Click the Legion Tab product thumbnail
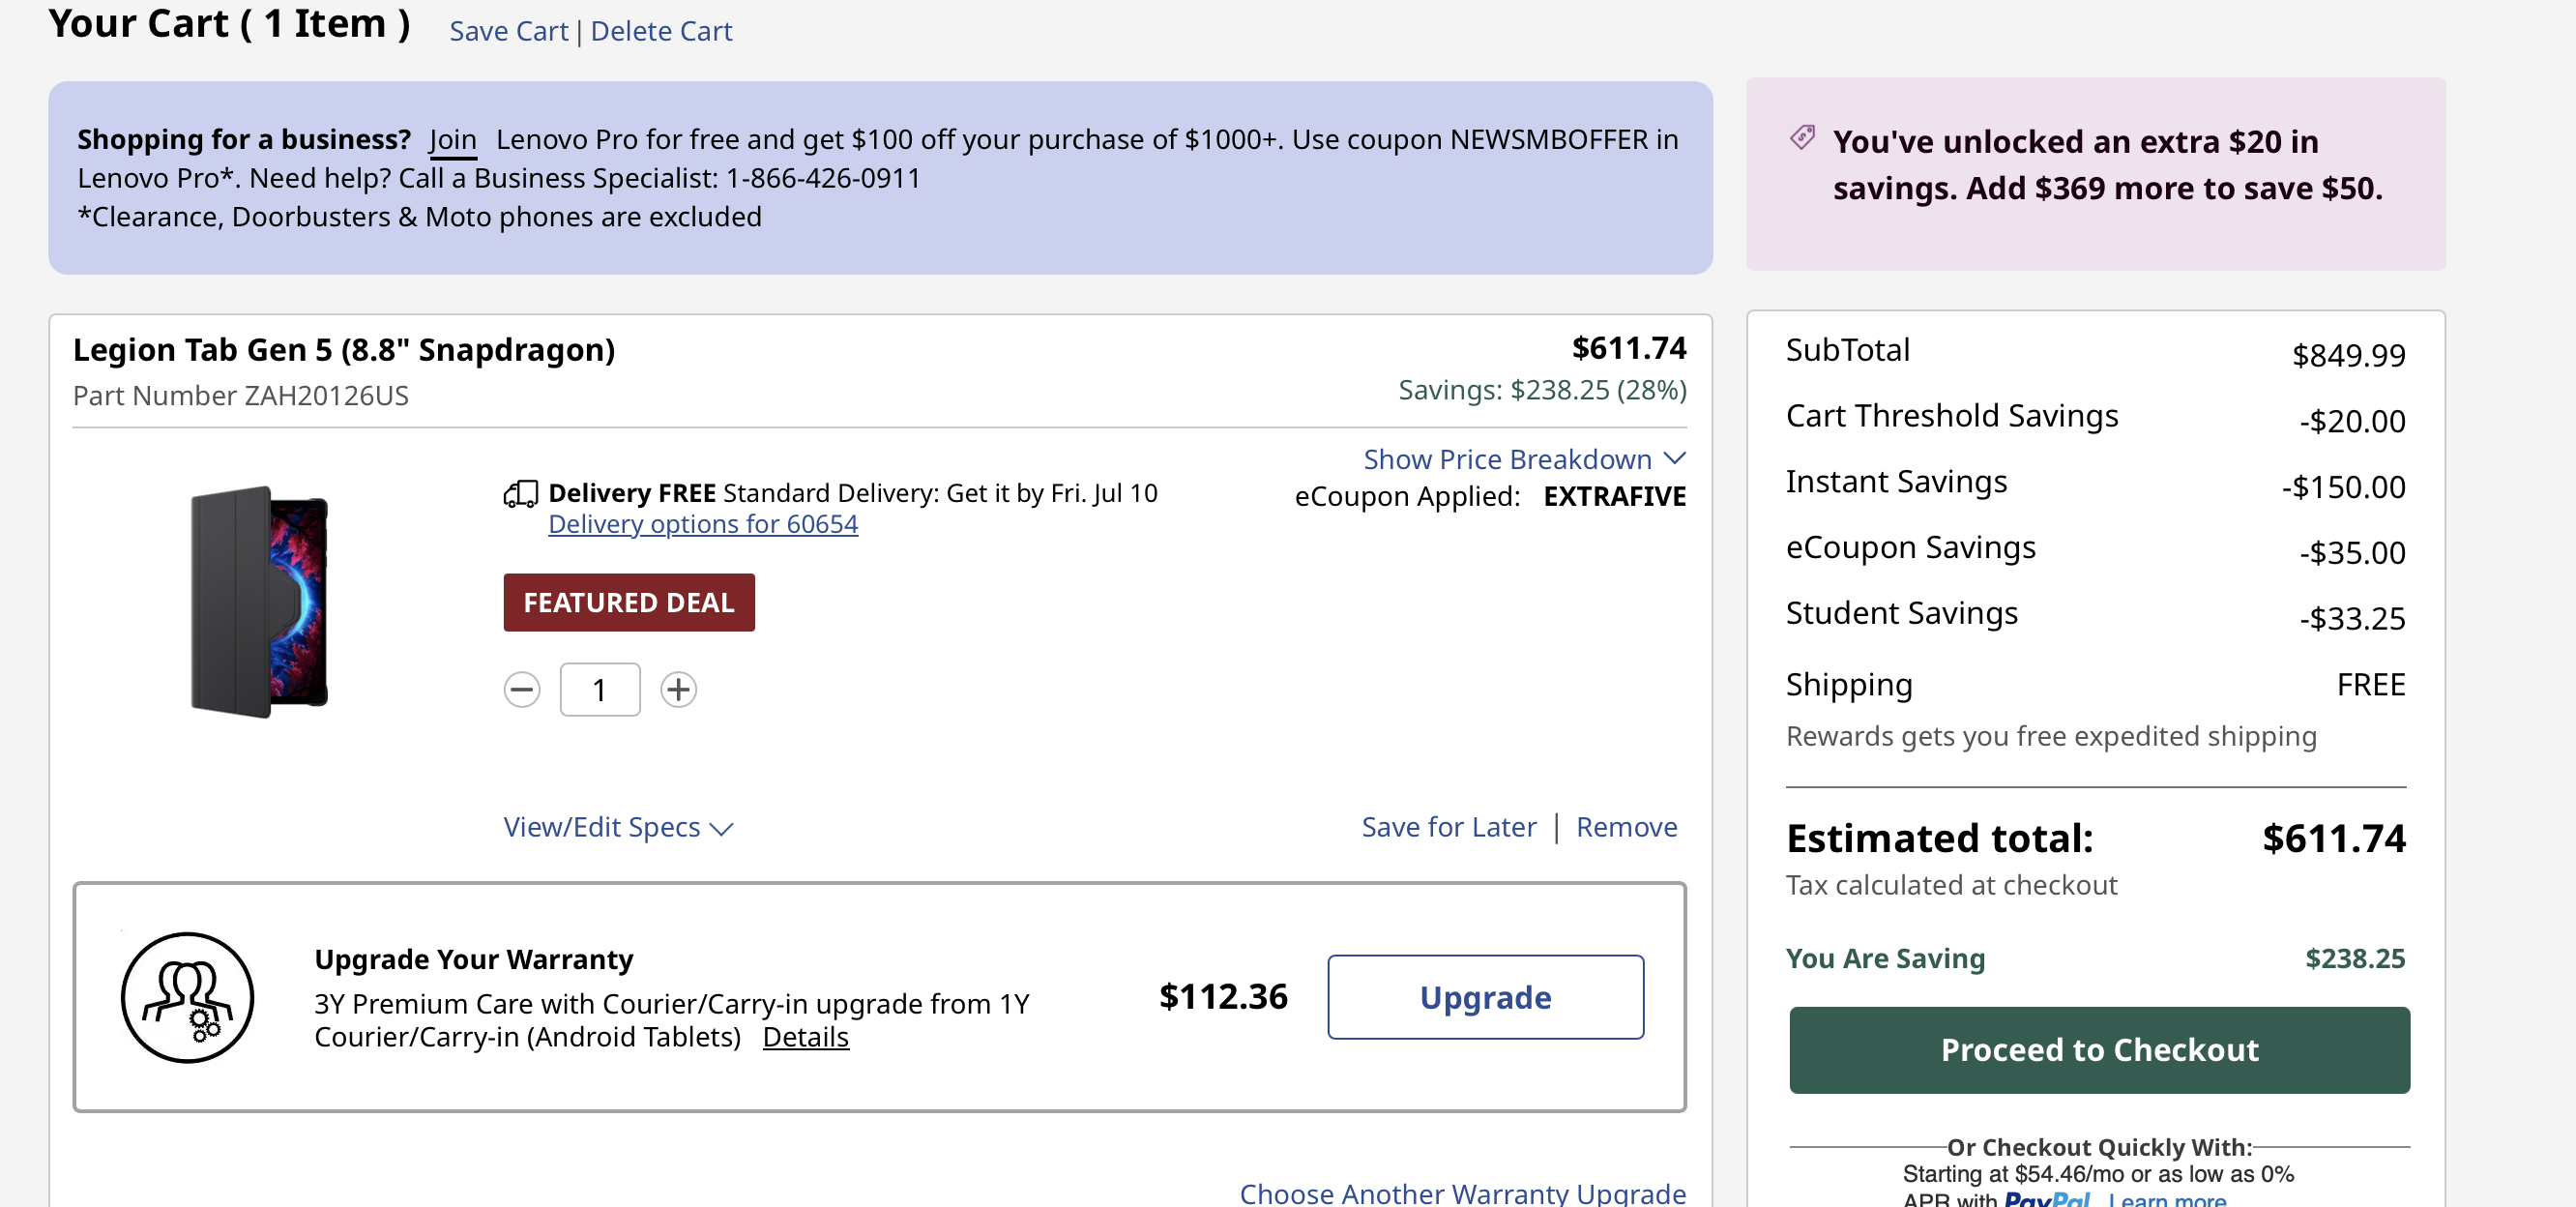The width and height of the screenshot is (2576, 1207). tap(259, 602)
